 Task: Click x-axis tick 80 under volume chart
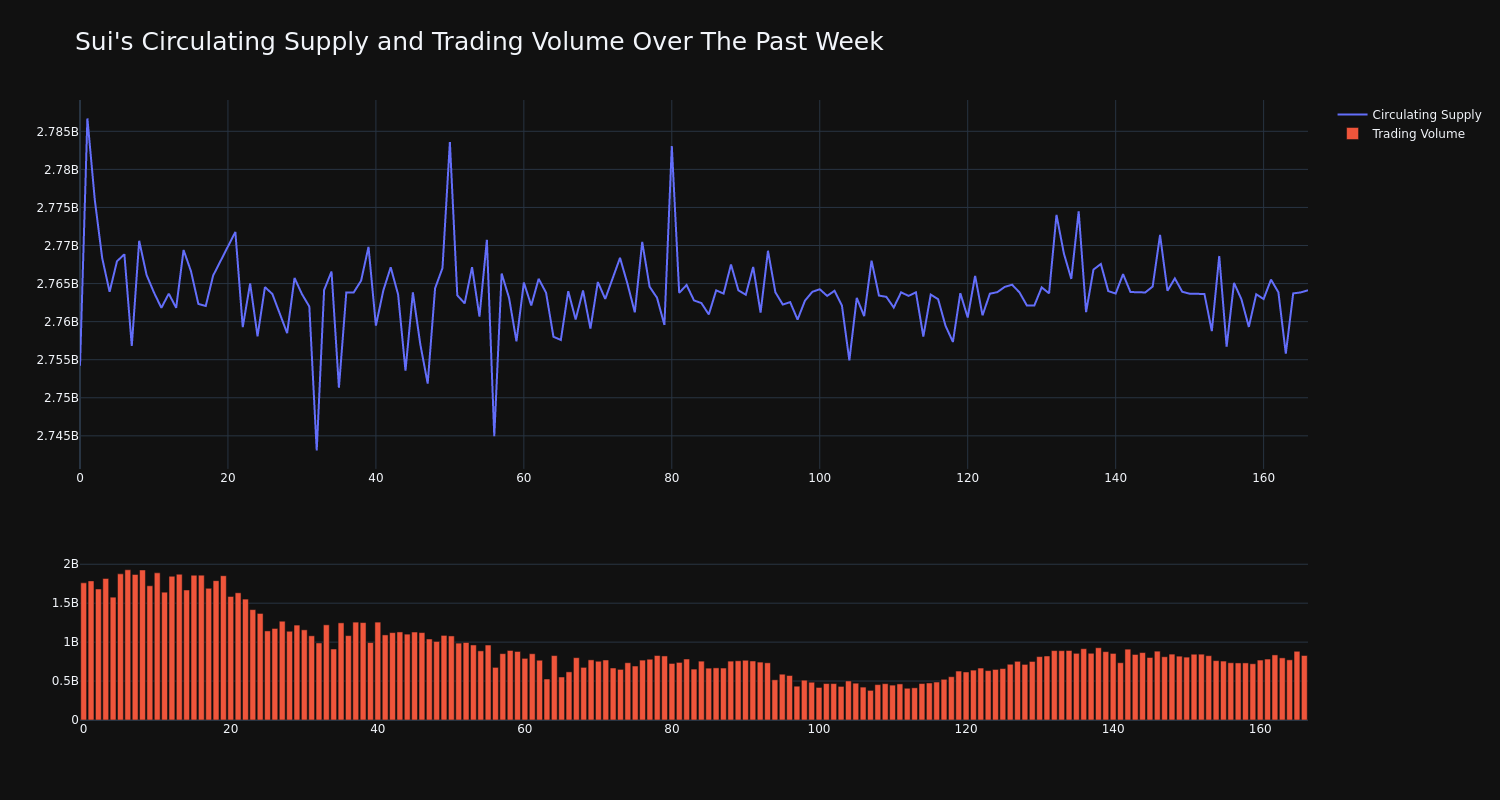coord(672,729)
